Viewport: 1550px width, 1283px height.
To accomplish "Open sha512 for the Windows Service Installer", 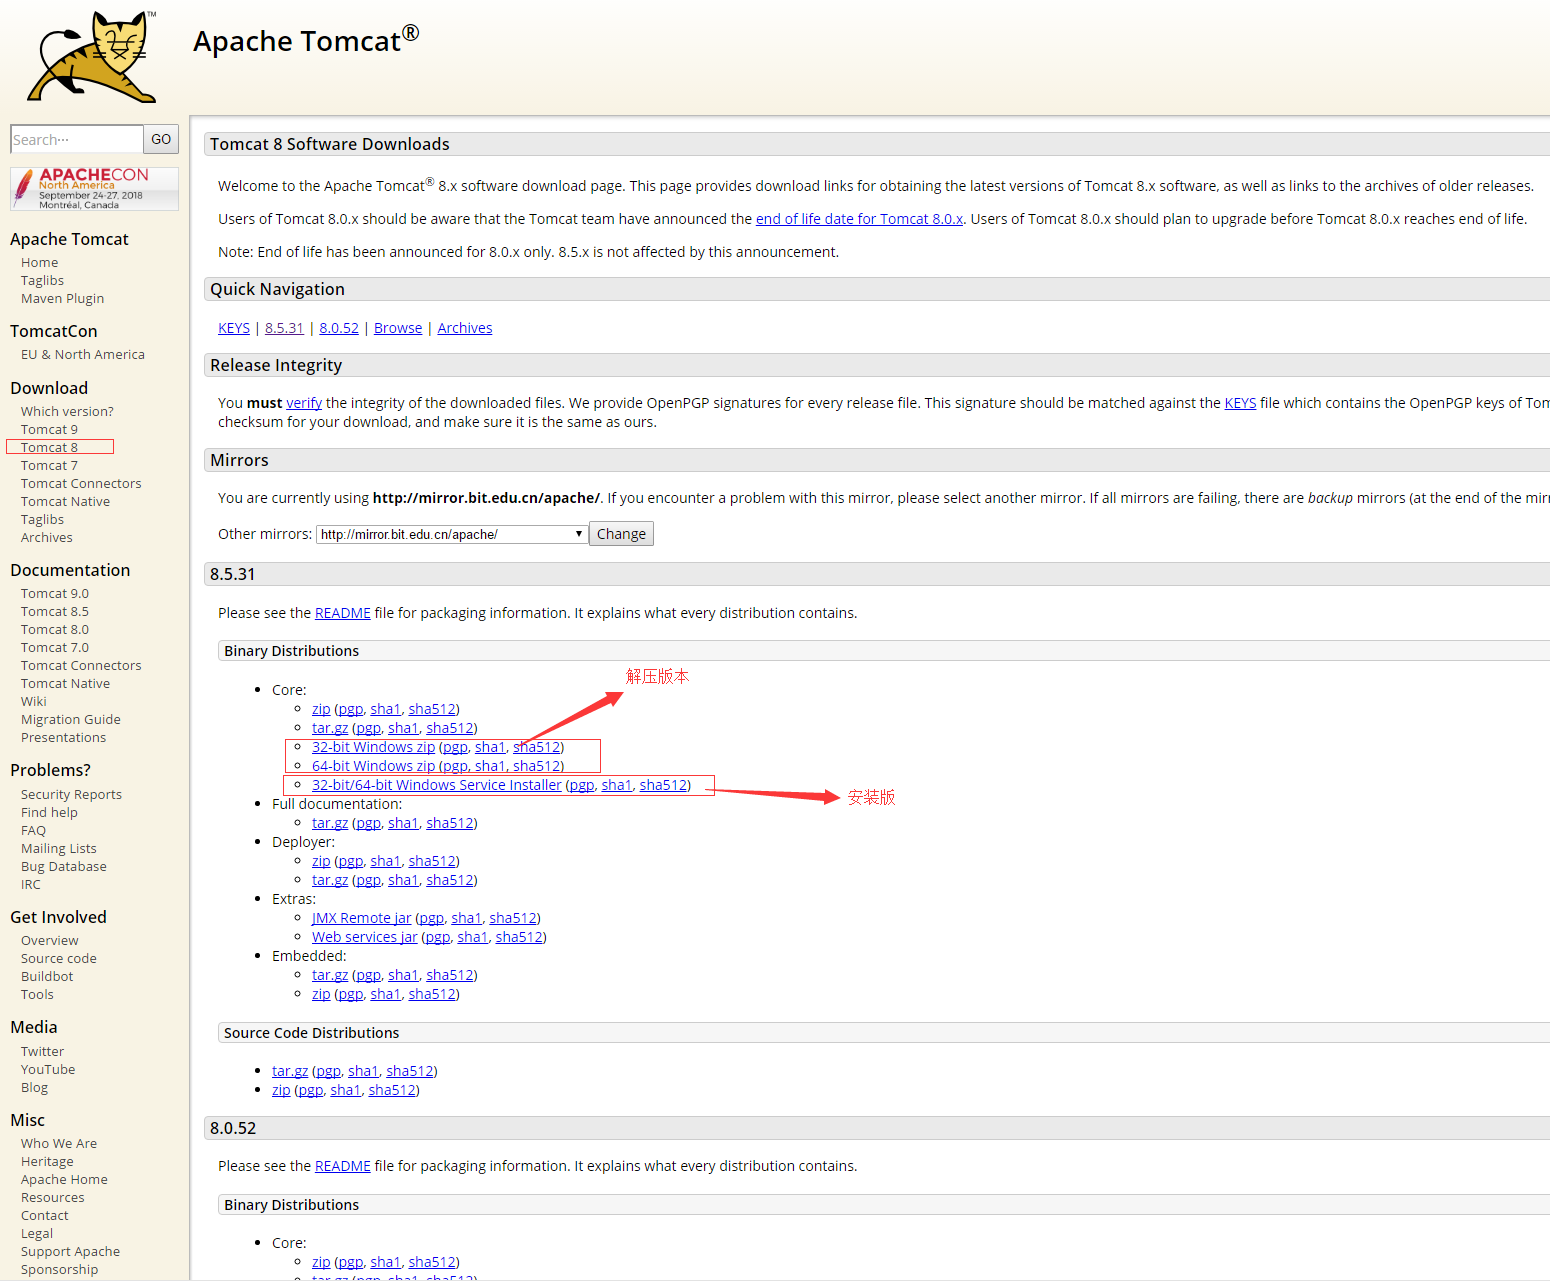I will click(x=663, y=785).
